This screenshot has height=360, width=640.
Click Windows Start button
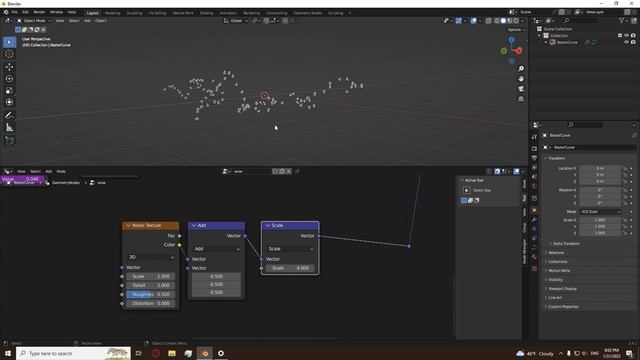(8, 353)
